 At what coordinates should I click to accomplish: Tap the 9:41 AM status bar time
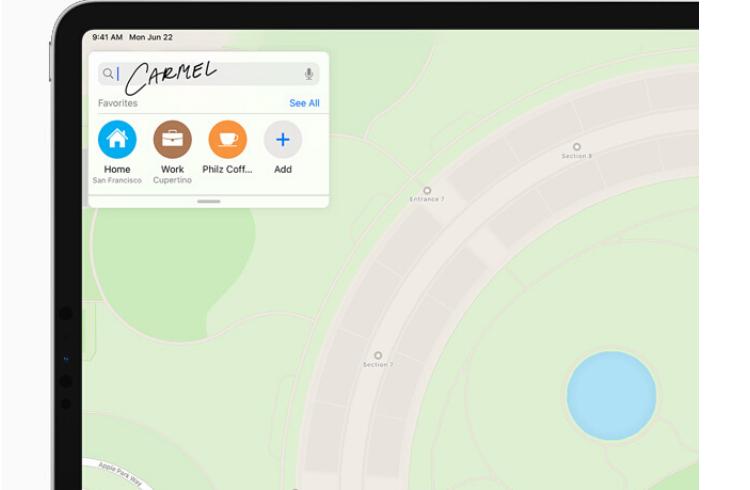107,37
